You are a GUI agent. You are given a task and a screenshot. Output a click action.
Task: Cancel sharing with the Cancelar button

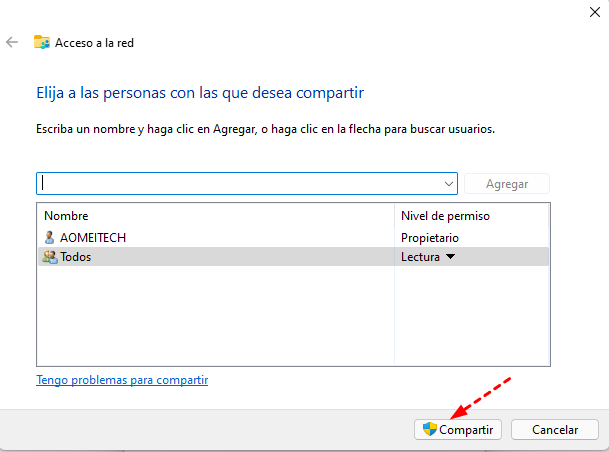[554, 429]
